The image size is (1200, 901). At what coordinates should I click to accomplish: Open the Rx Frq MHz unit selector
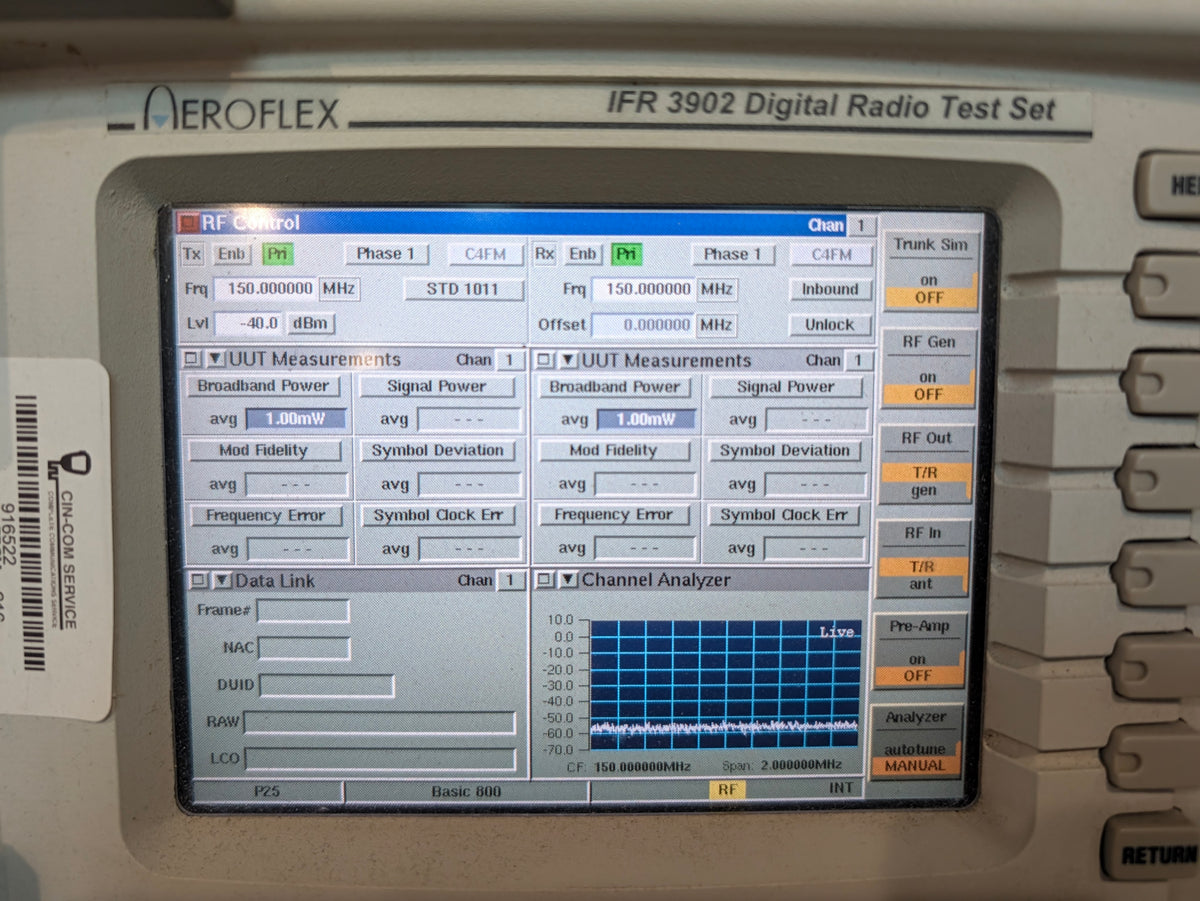click(717, 289)
